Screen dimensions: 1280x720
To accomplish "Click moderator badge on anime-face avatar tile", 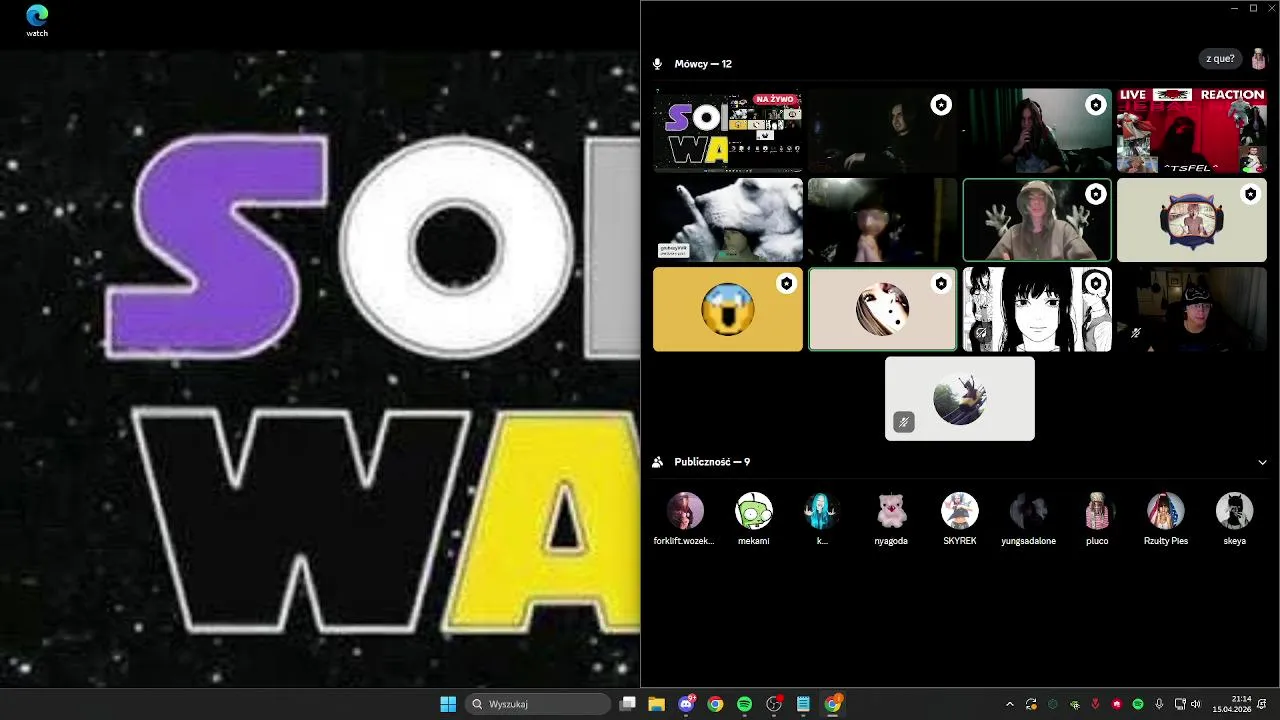I will (941, 284).
